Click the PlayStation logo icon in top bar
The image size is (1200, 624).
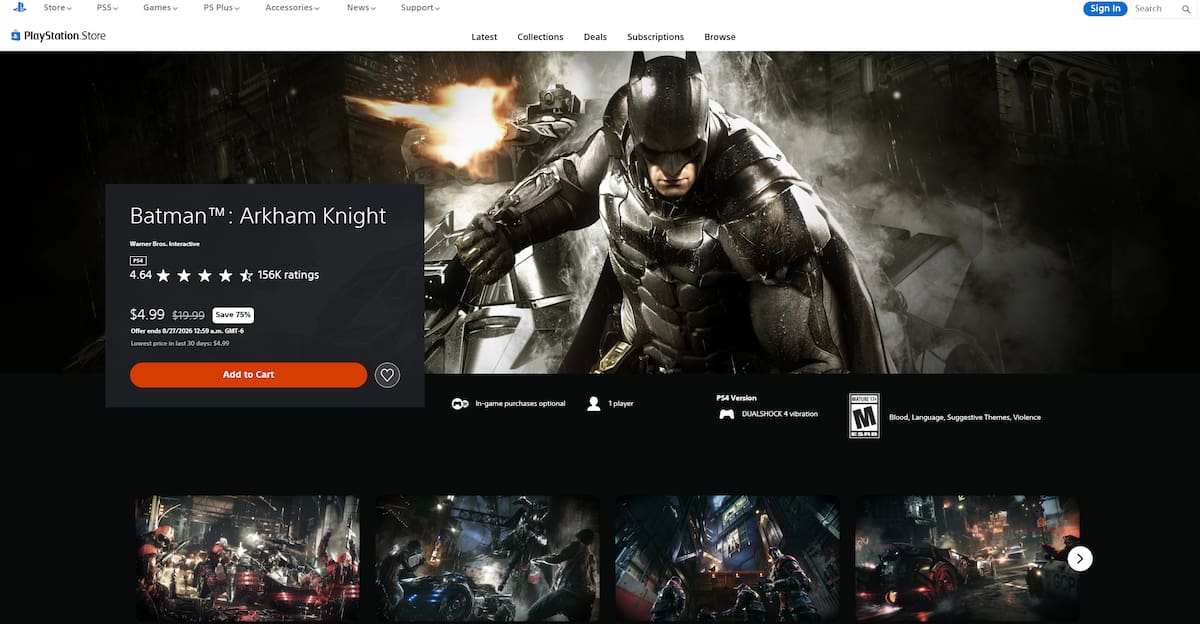[x=19, y=7]
